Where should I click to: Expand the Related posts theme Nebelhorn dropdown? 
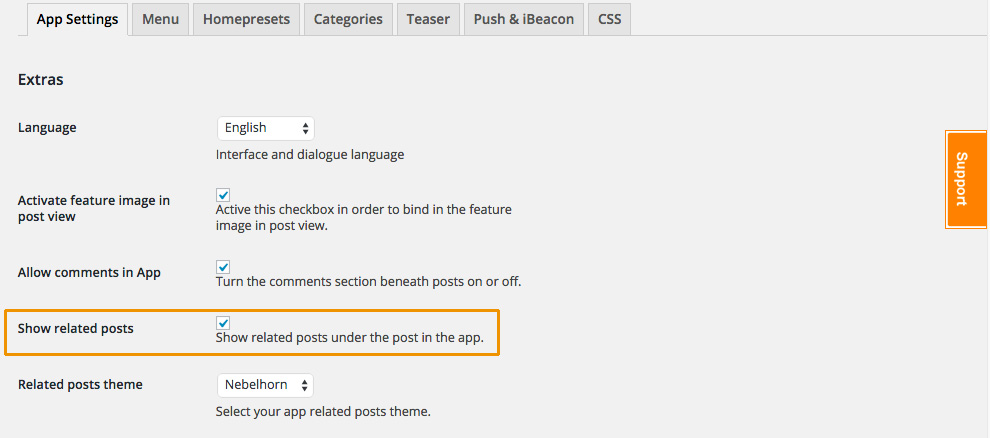(265, 384)
